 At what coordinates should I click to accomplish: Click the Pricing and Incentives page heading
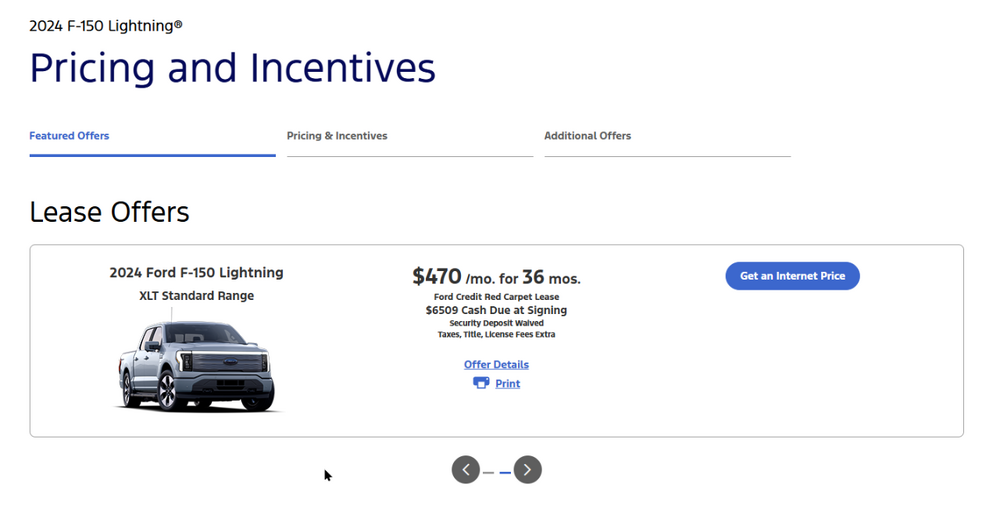(x=232, y=68)
